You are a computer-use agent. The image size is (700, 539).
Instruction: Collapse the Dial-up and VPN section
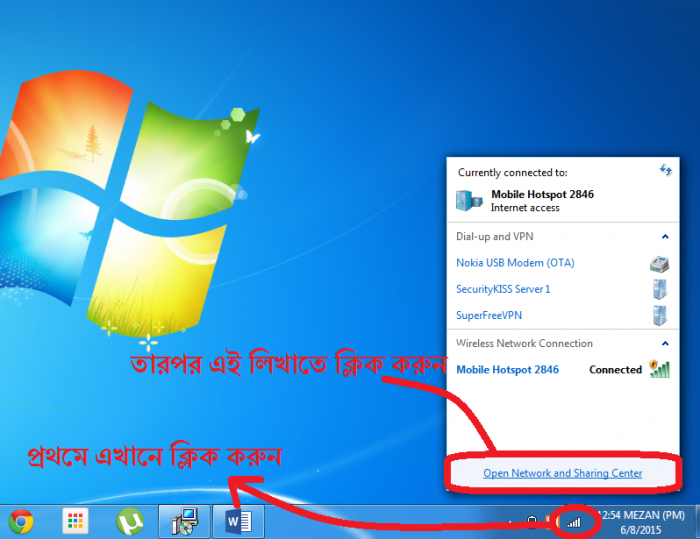pyautogui.click(x=665, y=236)
